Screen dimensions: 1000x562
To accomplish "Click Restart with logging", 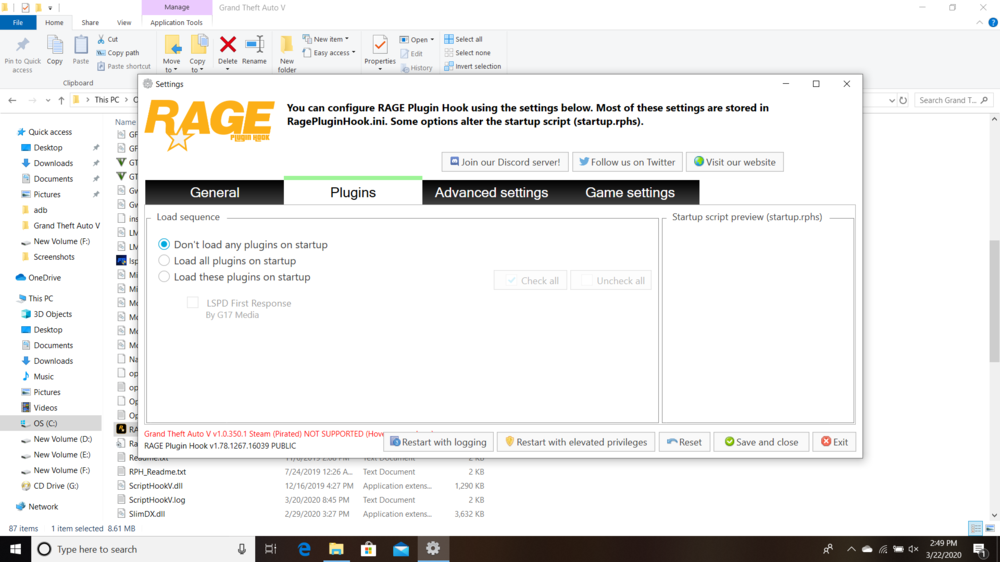I will [x=438, y=442].
